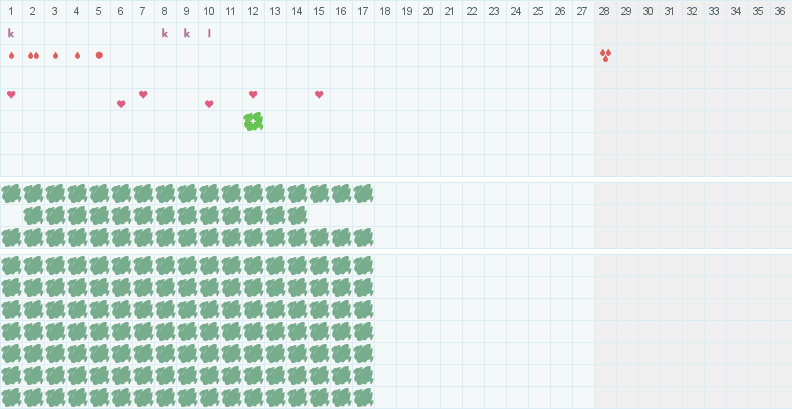The image size is (792, 409).
Task: Click the 'k' marker on day 8
Action: point(165,33)
